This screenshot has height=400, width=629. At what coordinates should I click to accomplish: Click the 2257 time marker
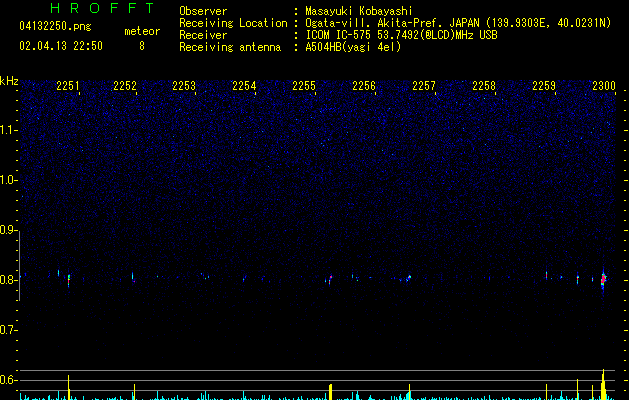[x=424, y=86]
